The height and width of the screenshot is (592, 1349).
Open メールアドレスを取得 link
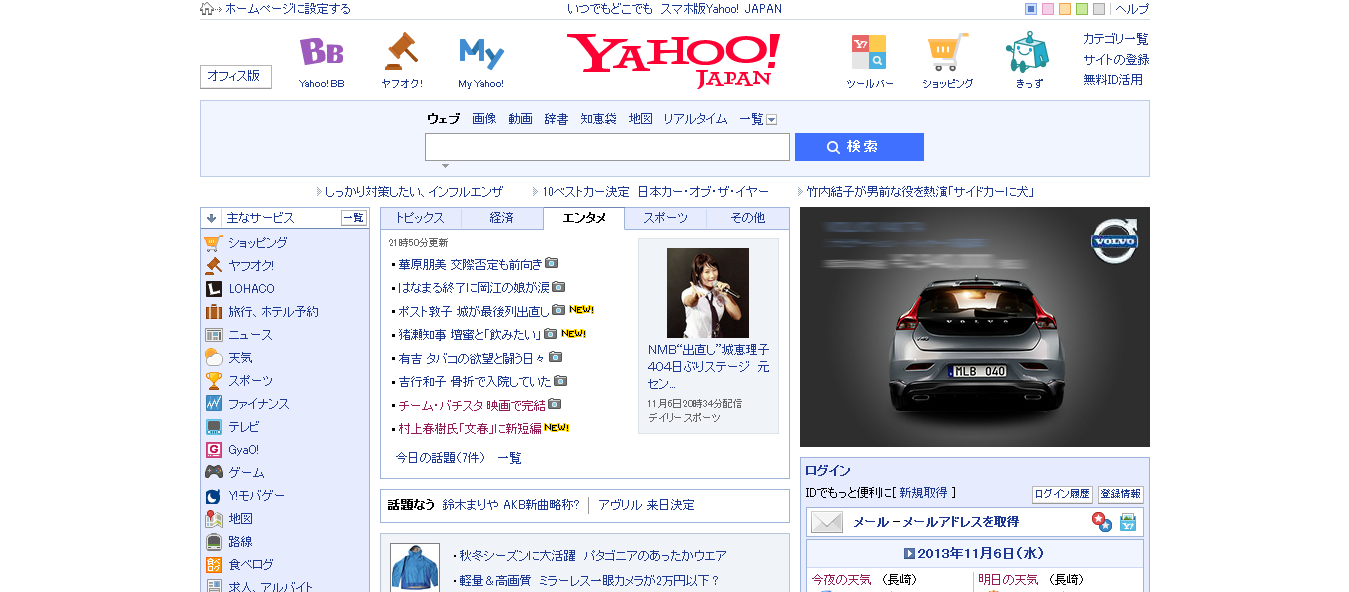point(962,522)
